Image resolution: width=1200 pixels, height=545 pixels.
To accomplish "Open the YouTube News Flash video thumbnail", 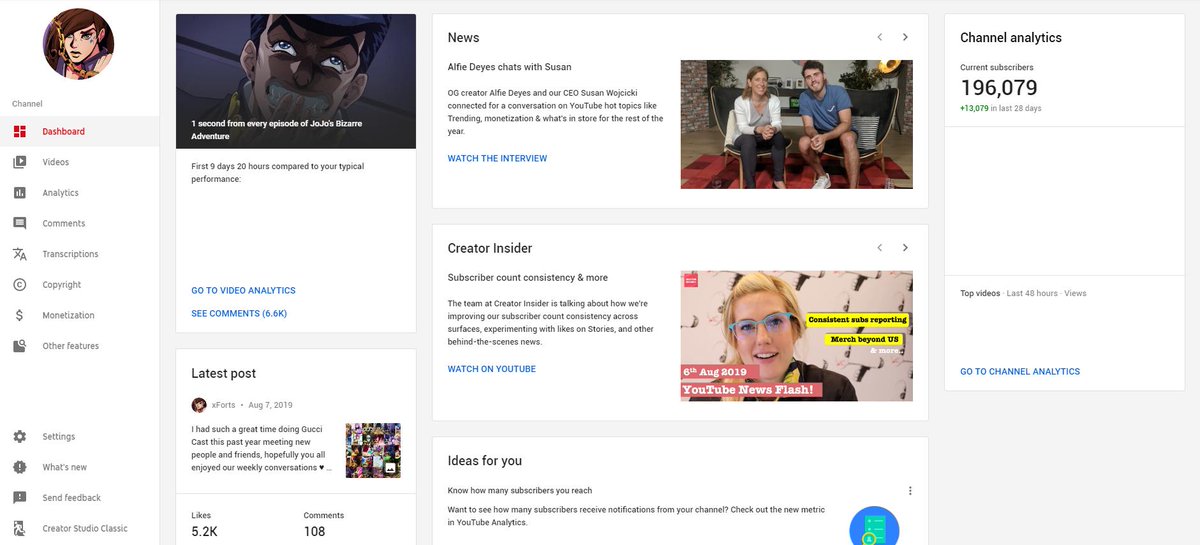I will [796, 335].
